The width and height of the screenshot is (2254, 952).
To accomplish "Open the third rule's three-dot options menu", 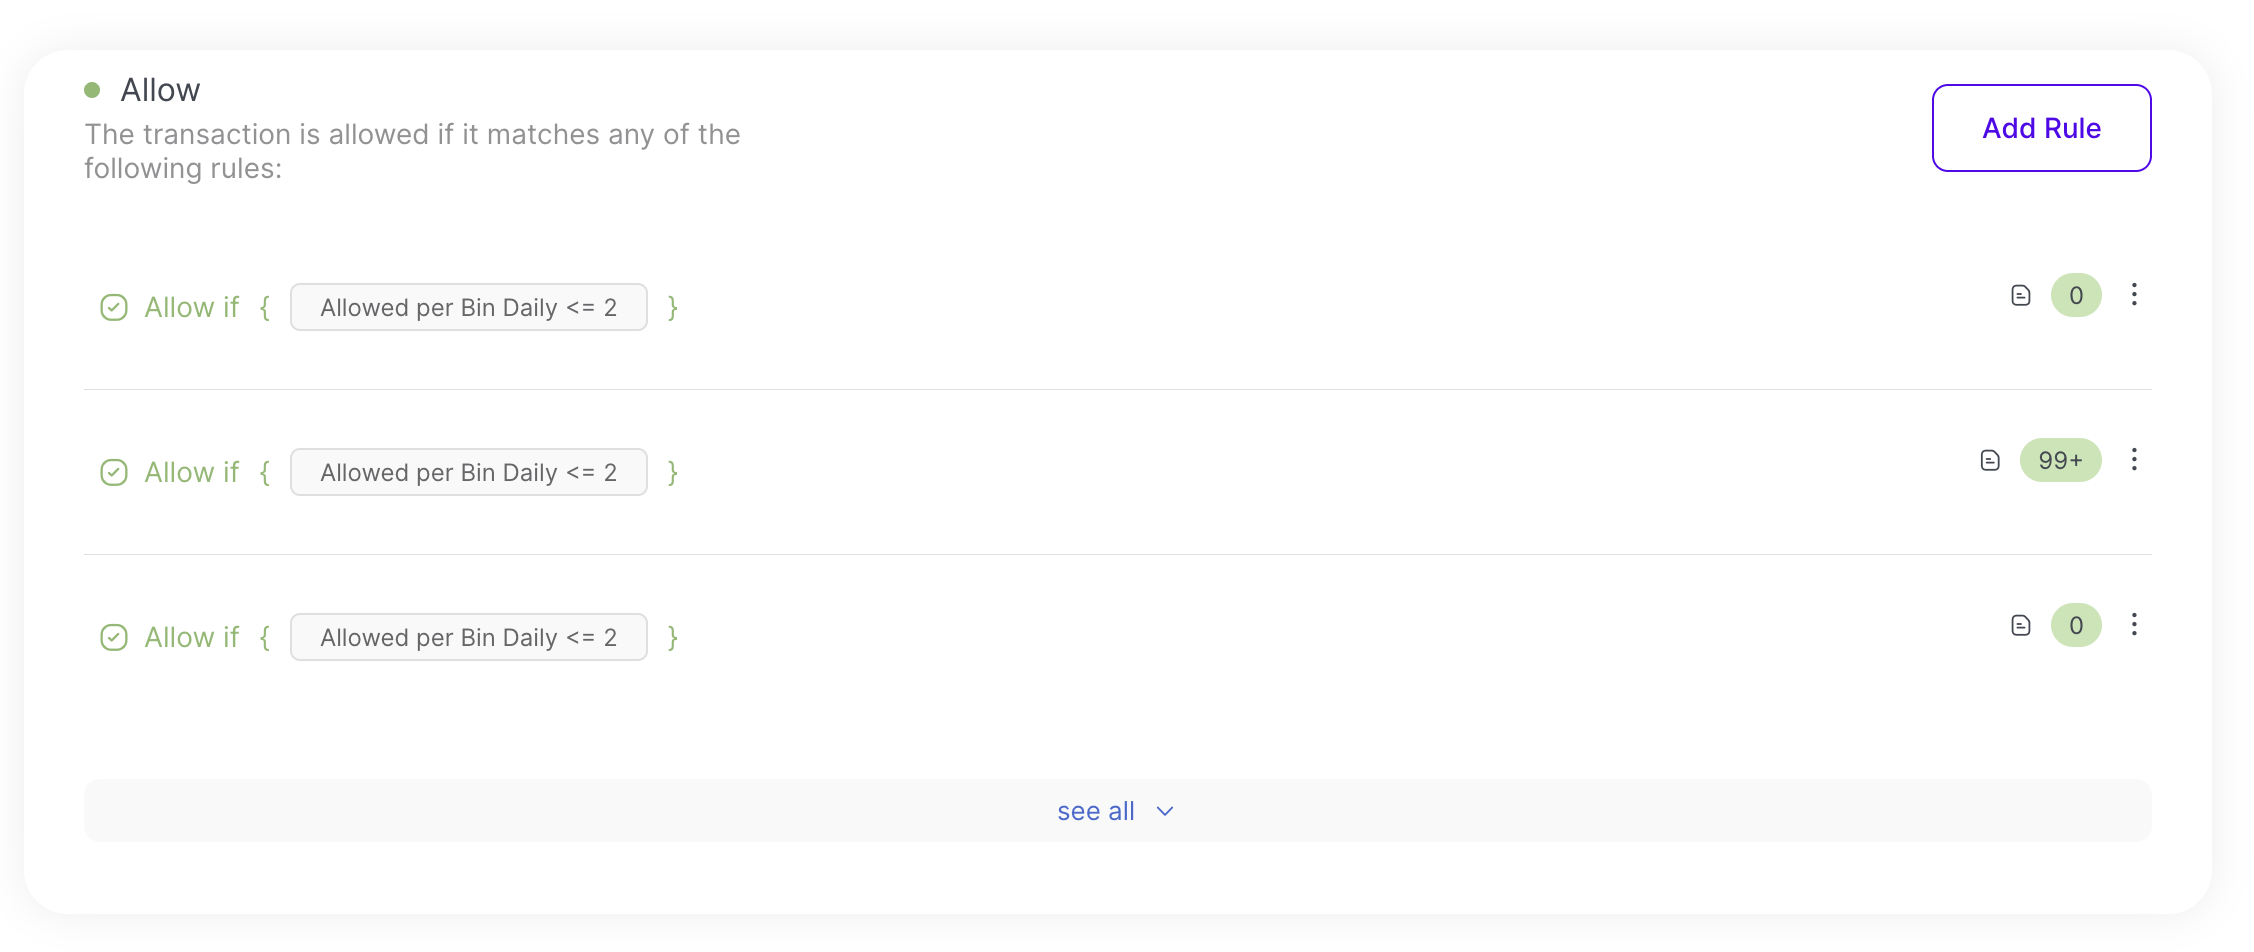I will tap(2133, 624).
